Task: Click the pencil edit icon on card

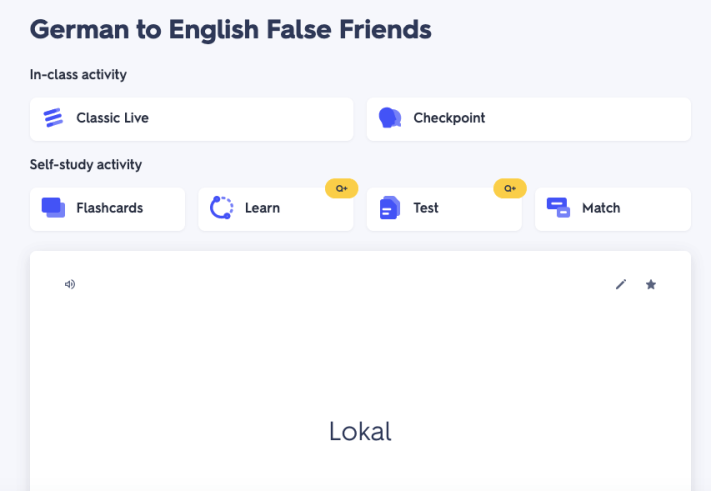Action: coord(621,284)
